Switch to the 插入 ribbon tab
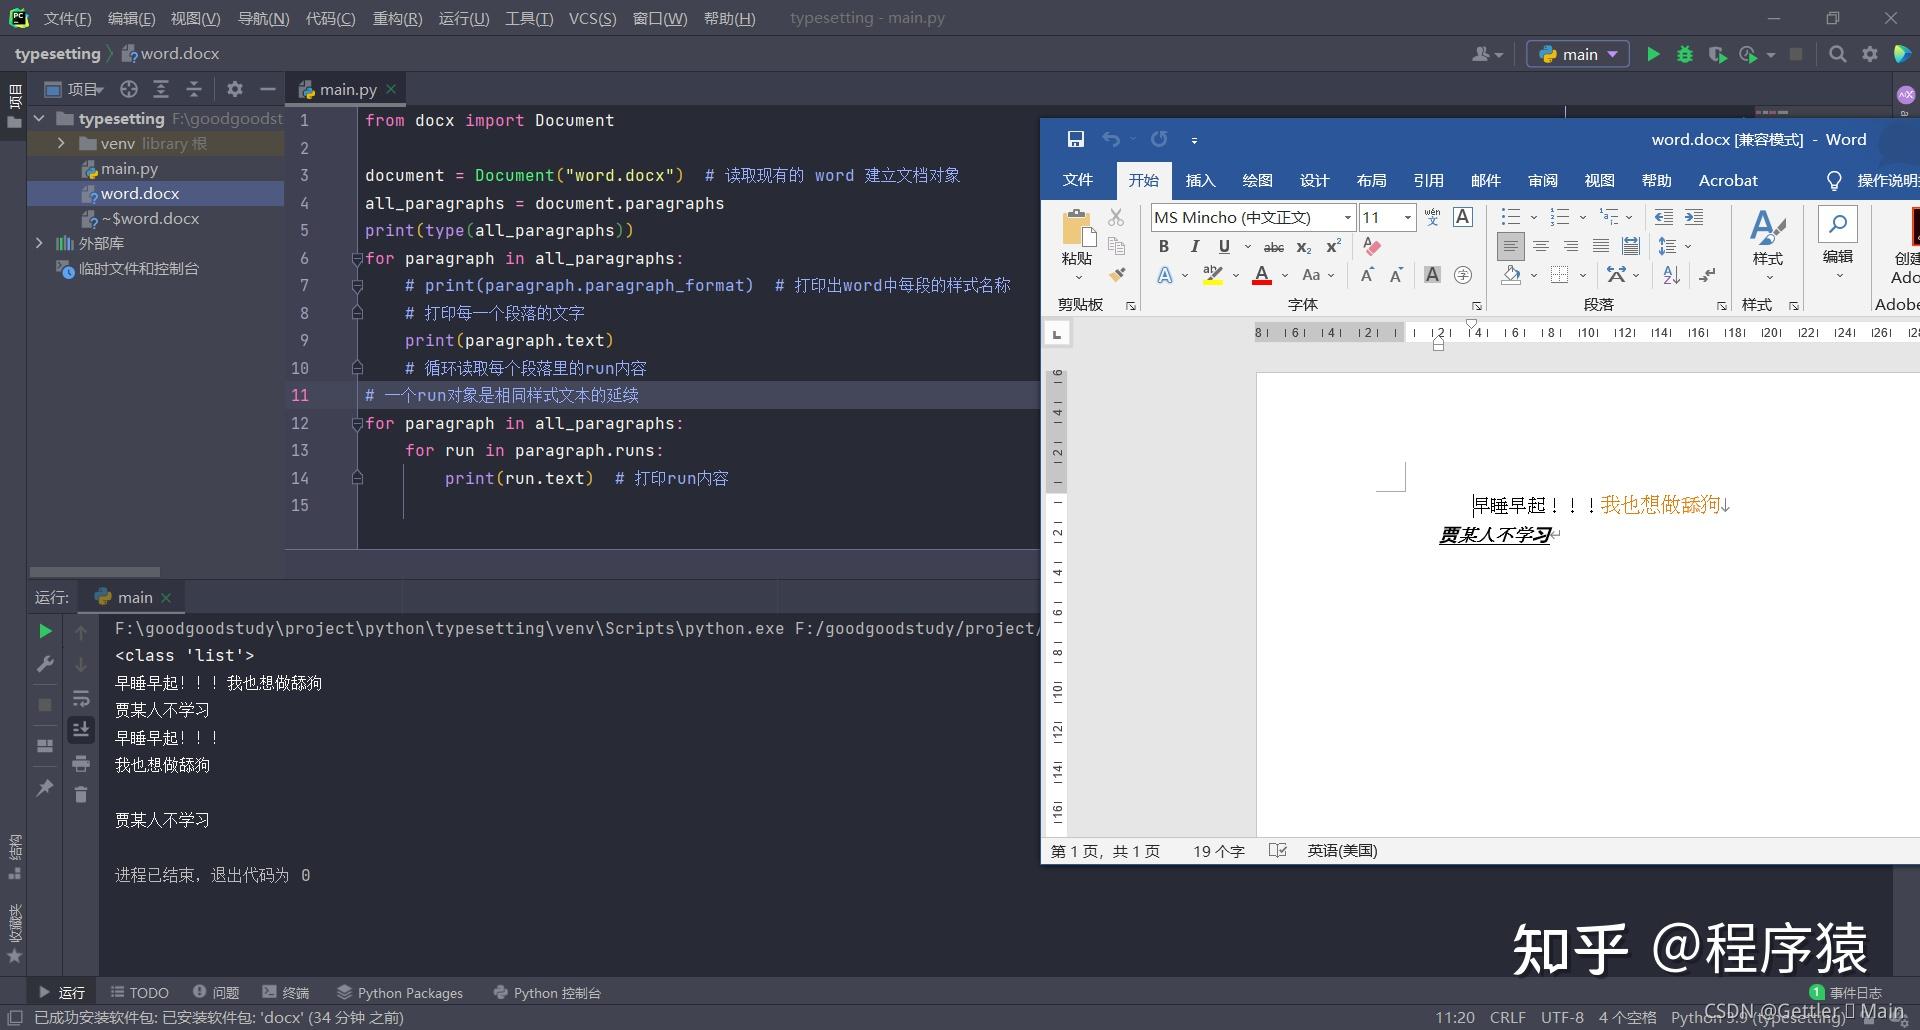This screenshot has height=1030, width=1920. [x=1199, y=181]
